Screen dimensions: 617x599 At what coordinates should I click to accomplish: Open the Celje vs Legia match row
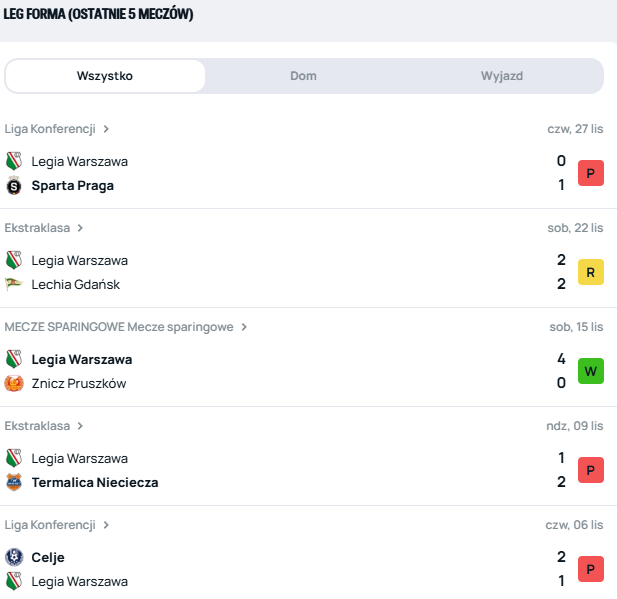pos(300,569)
